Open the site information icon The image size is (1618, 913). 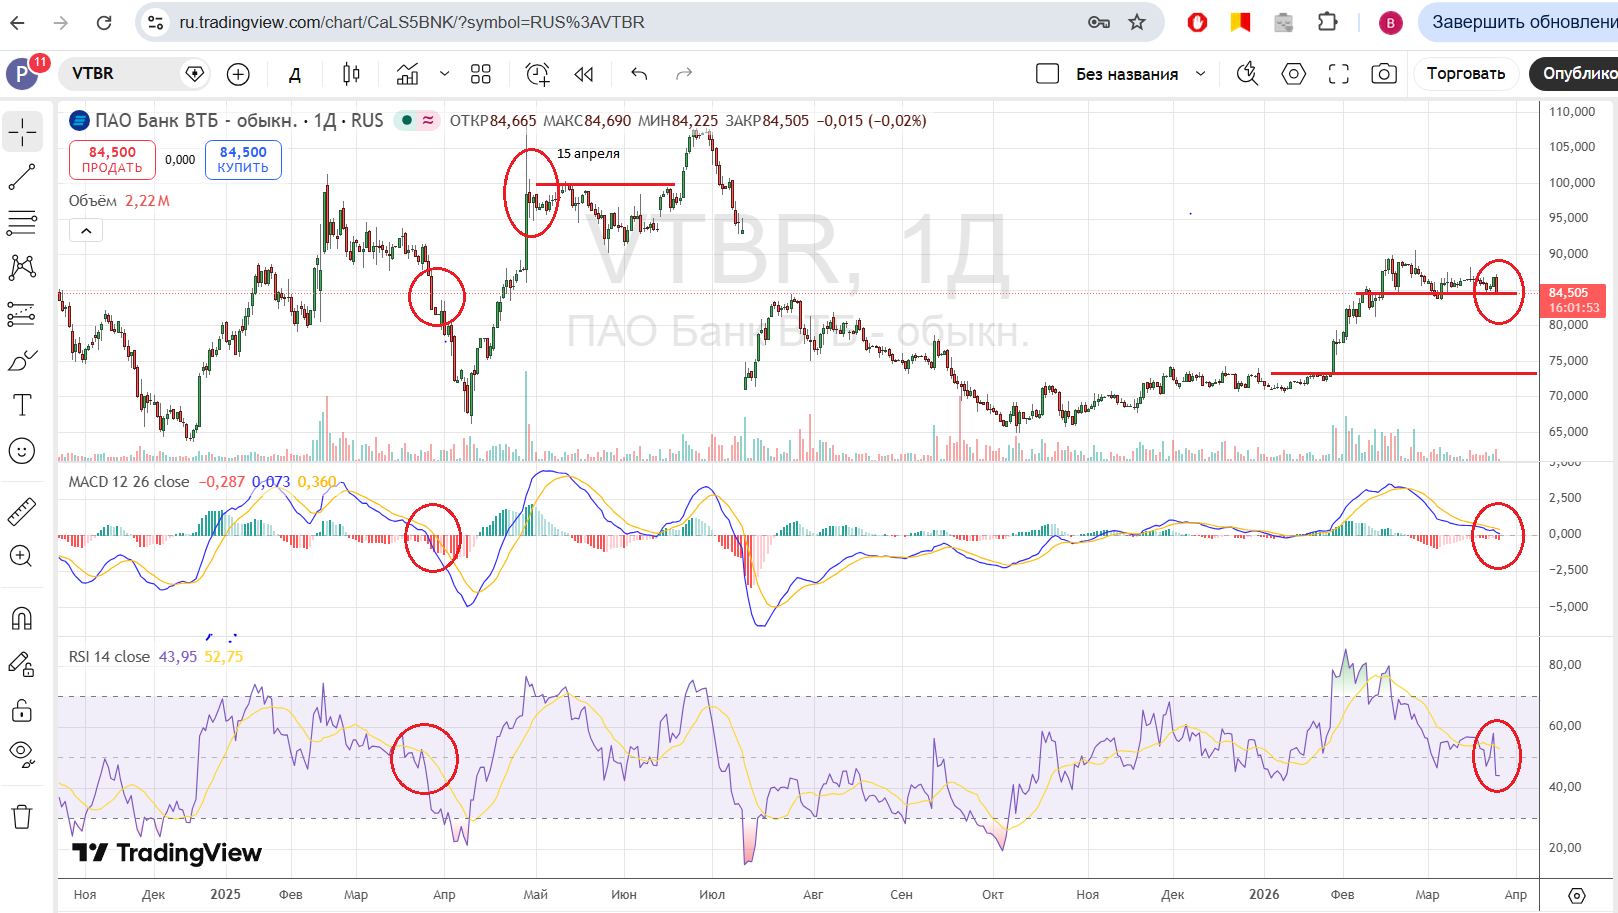[x=155, y=22]
